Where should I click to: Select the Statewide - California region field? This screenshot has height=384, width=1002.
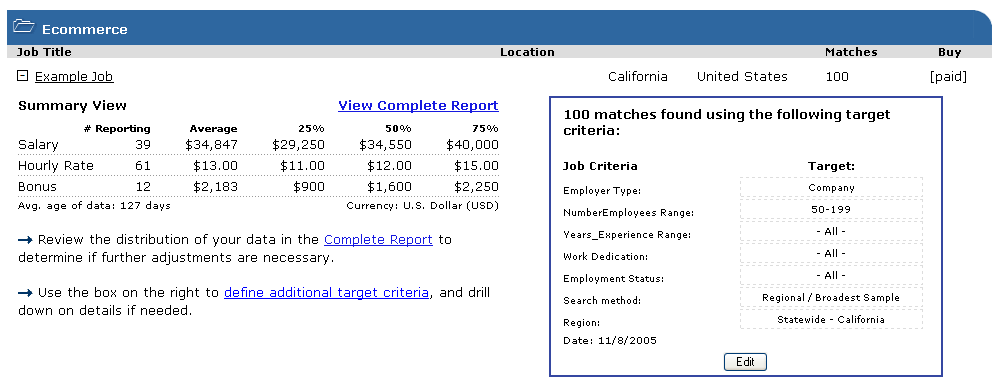(831, 319)
